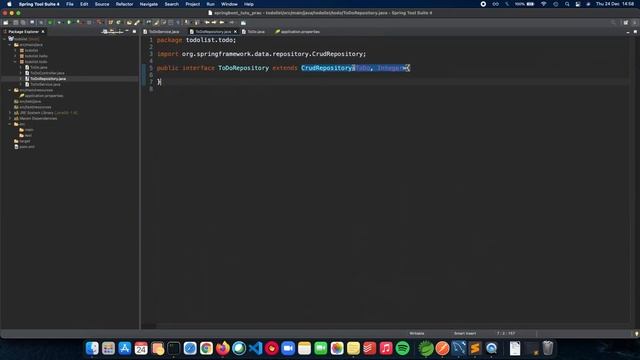Collapse the src/main/resources folder

[10, 90]
